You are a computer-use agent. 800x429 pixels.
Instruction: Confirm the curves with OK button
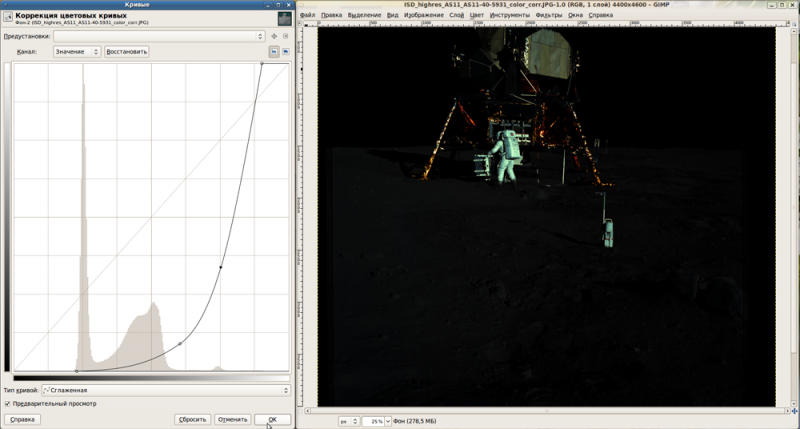click(x=272, y=420)
